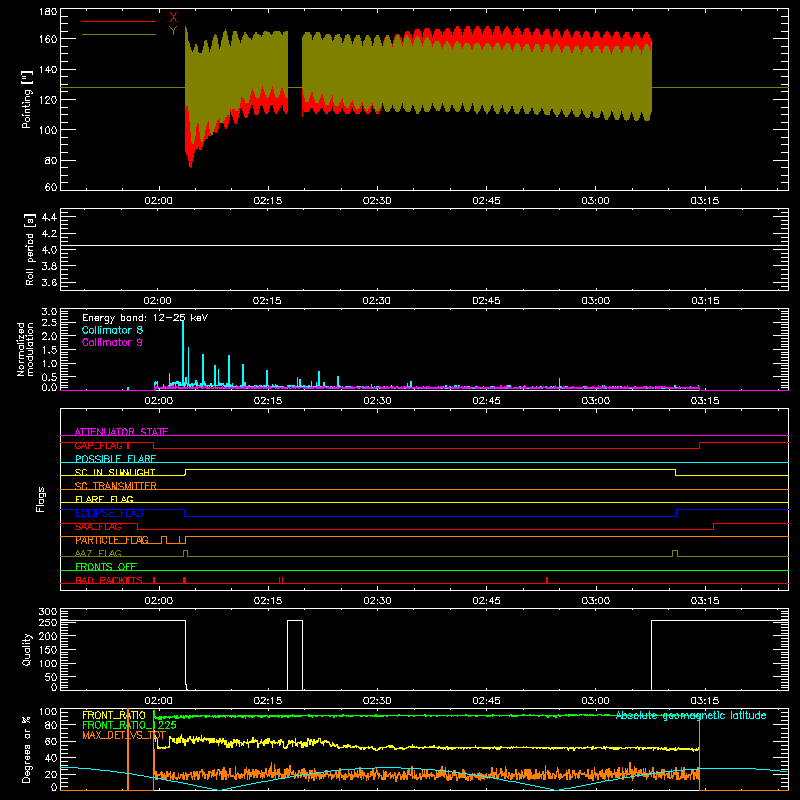The image size is (800, 800).
Task: Click the 02:00 time label under Pointing plot
Action: [x=158, y=201]
